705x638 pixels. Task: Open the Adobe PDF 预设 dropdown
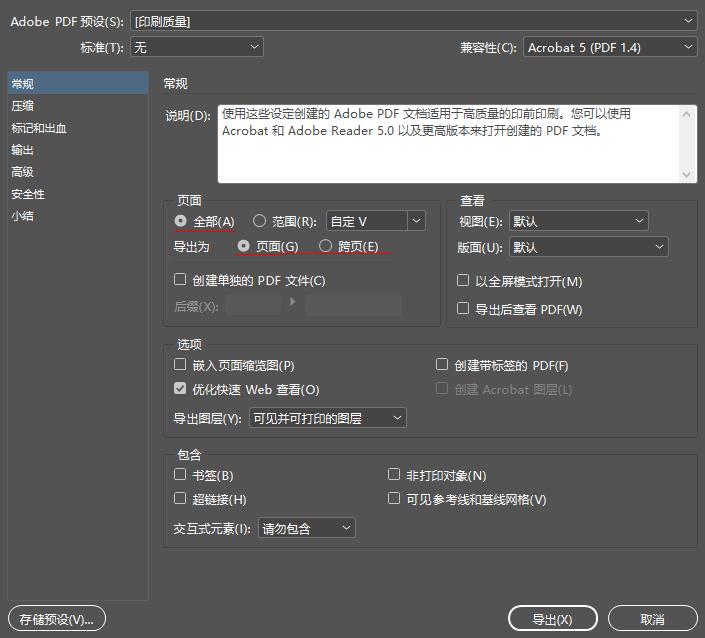point(414,21)
